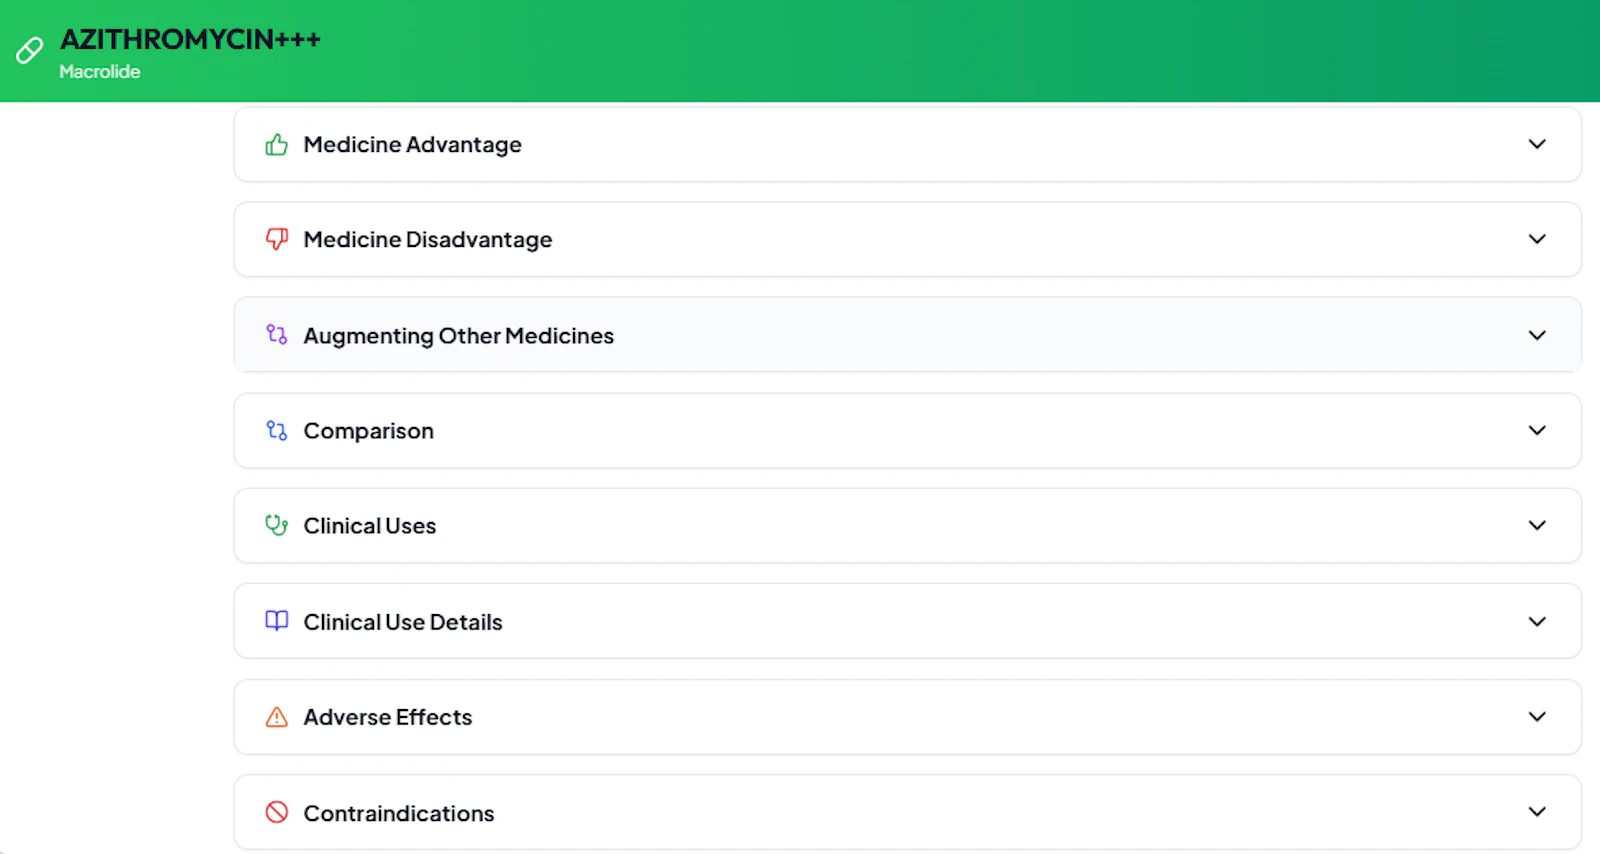Click the warning triangle Adverse Effects icon
This screenshot has height=854, width=1600.
pos(277,717)
